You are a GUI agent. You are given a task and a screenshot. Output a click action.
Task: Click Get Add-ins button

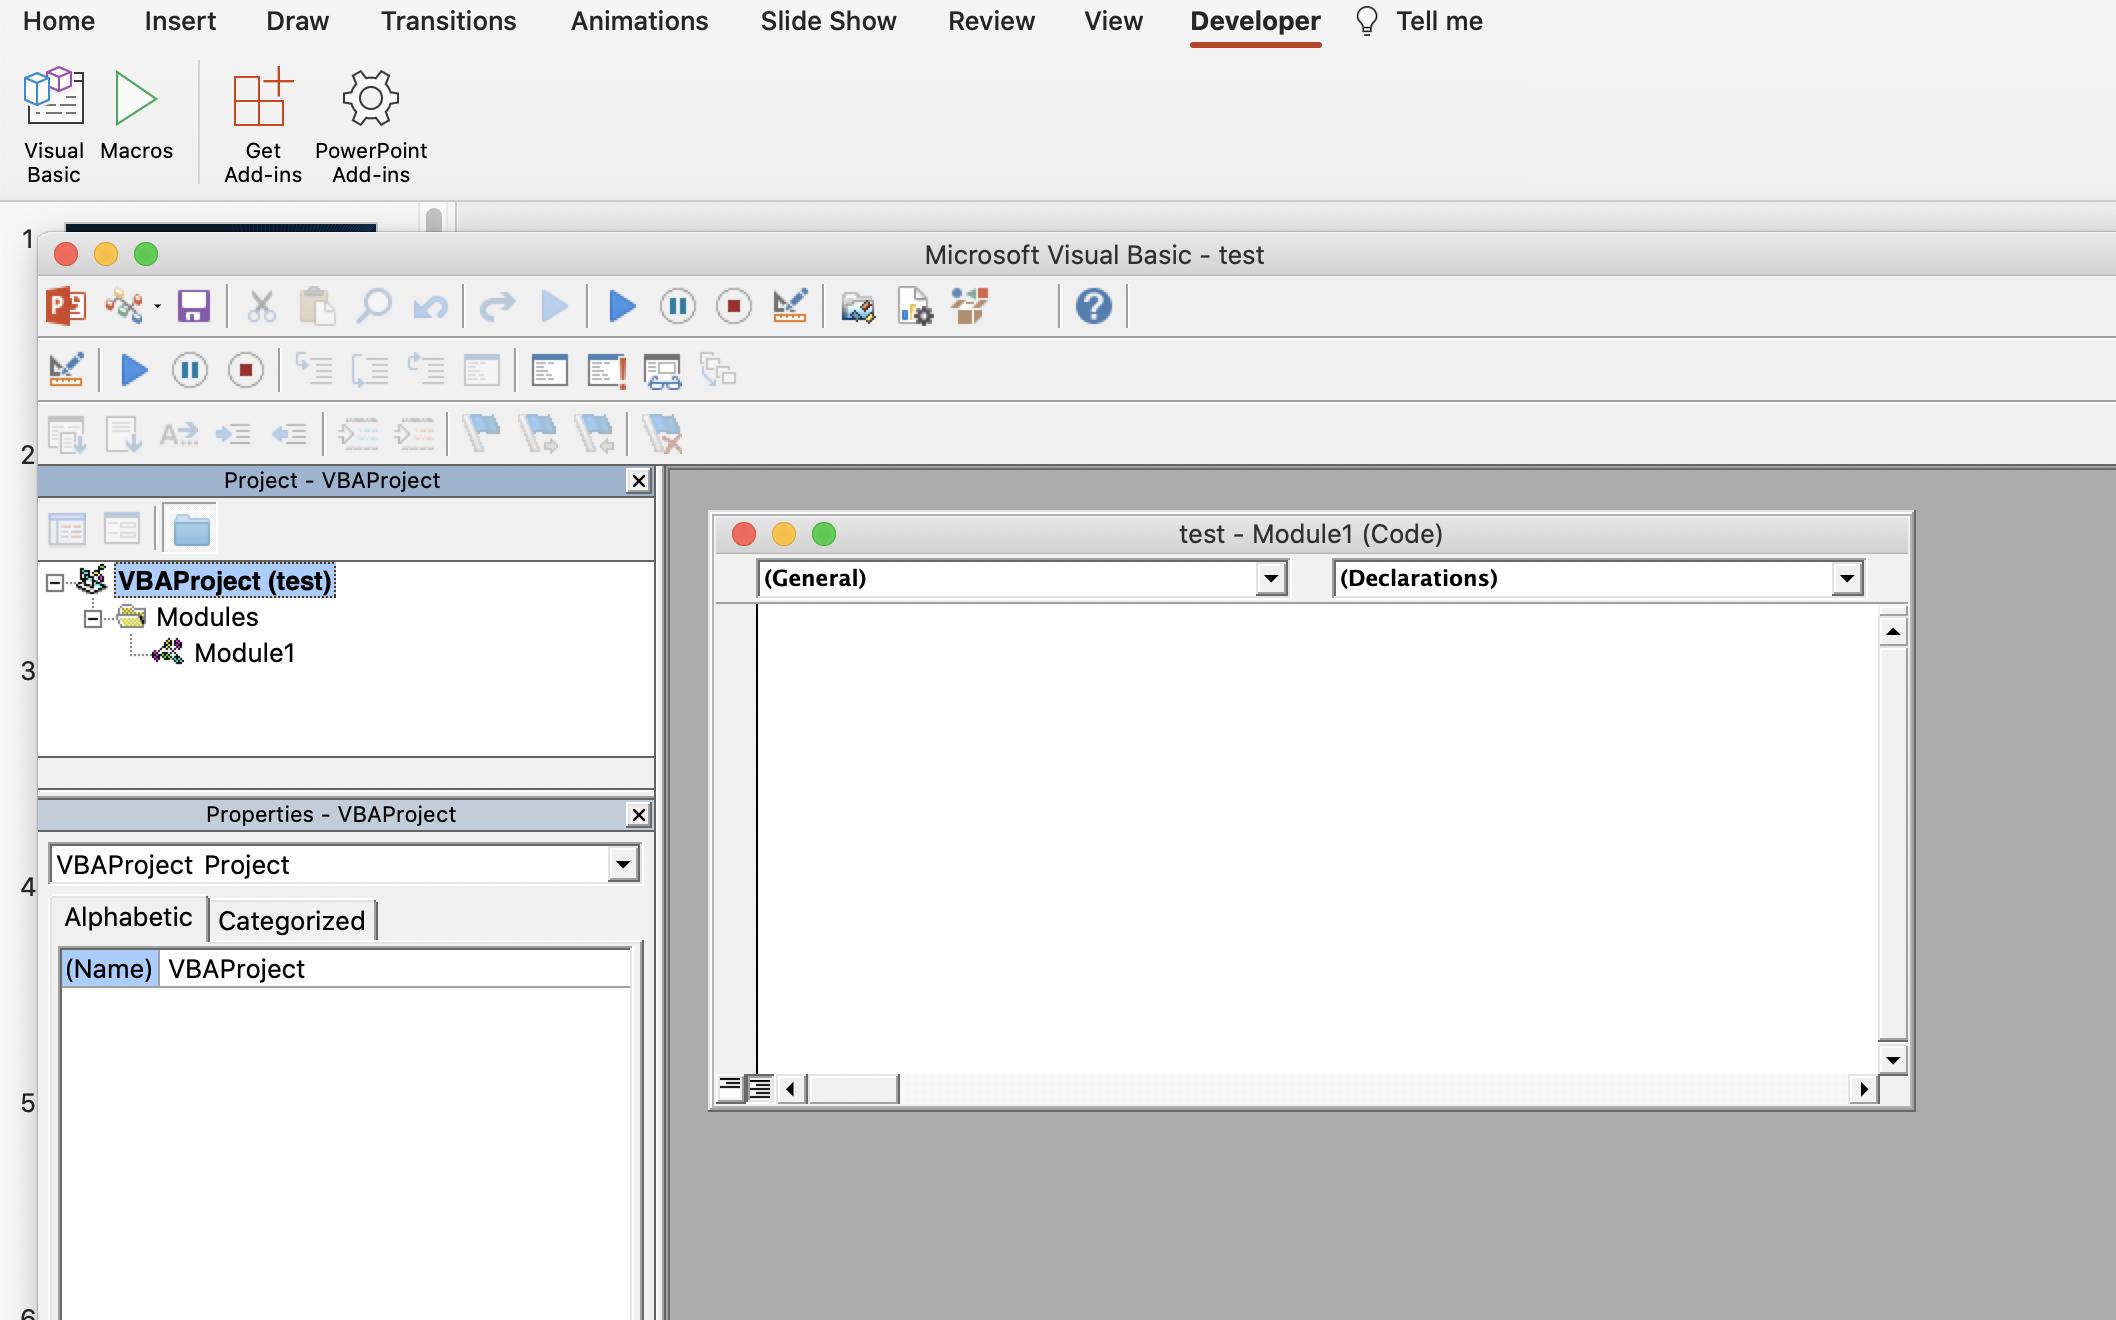263,125
